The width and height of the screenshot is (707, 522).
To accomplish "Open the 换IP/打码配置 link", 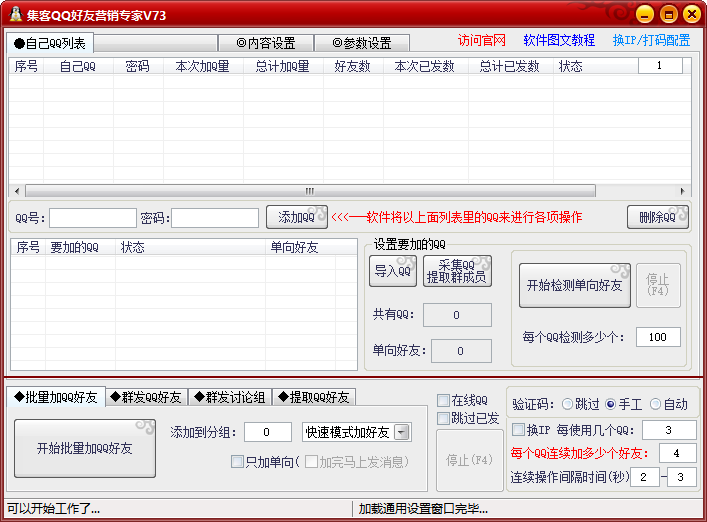I will tap(652, 41).
